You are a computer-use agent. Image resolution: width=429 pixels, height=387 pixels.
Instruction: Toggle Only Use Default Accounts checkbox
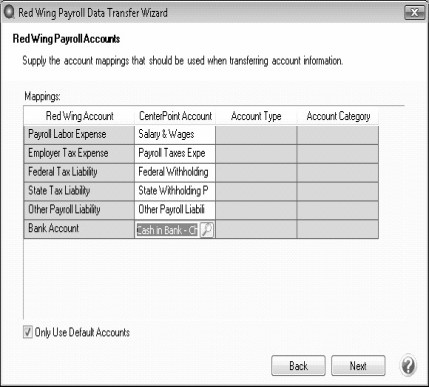[28, 332]
